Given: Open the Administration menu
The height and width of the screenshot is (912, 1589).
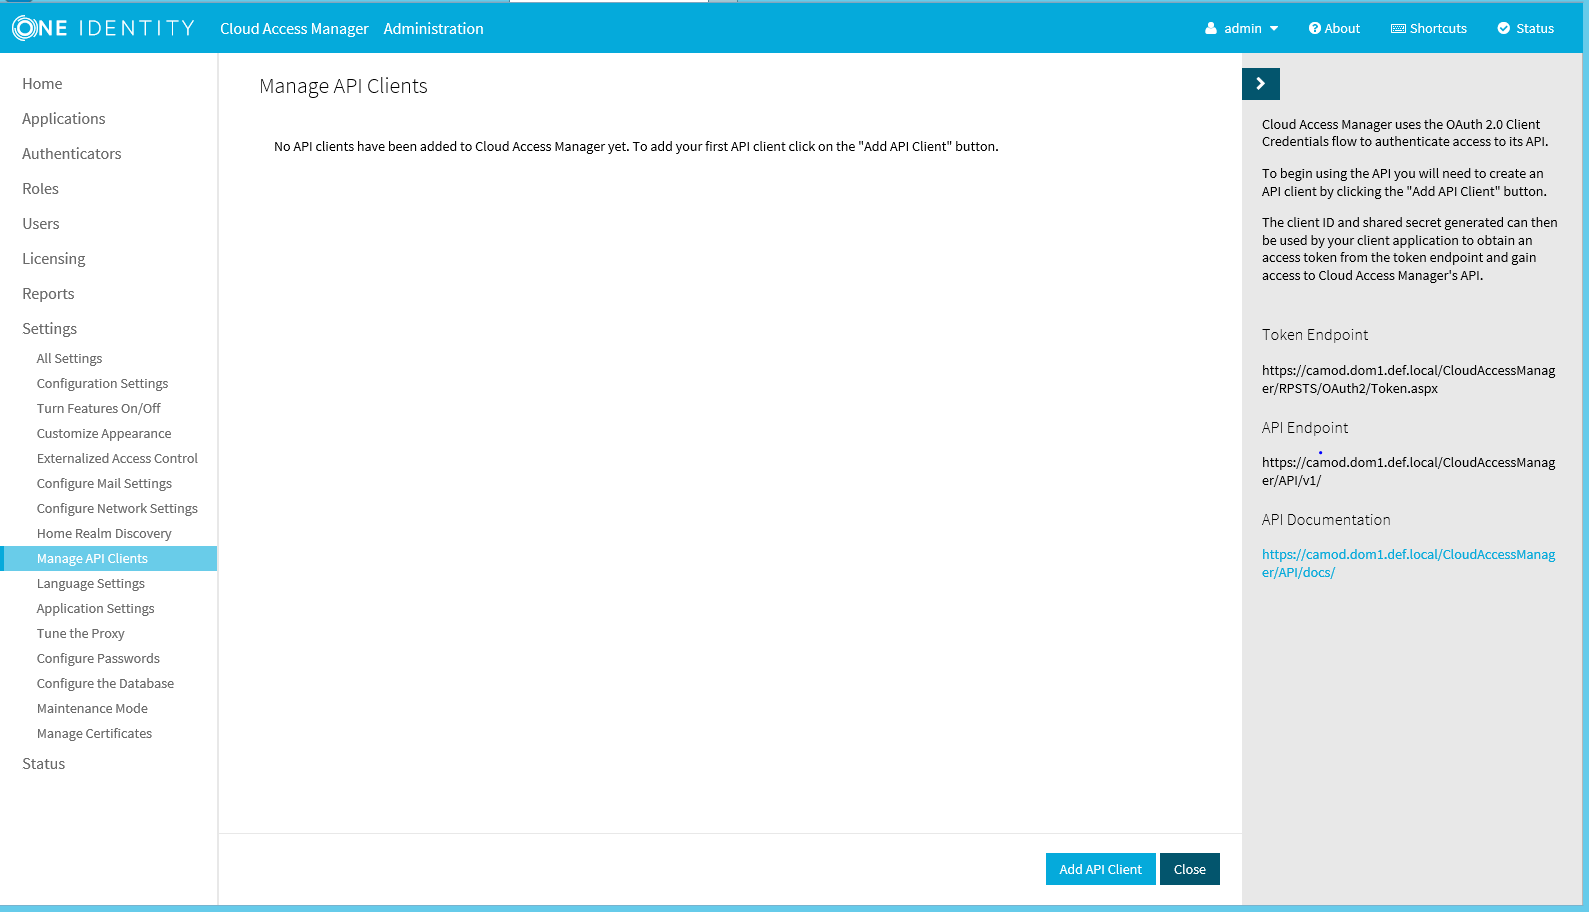Looking at the screenshot, I should [433, 29].
